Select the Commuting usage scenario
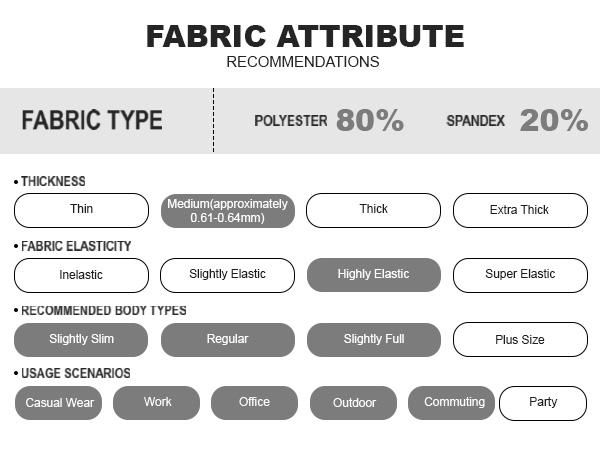The height and width of the screenshot is (450, 600). (x=452, y=403)
